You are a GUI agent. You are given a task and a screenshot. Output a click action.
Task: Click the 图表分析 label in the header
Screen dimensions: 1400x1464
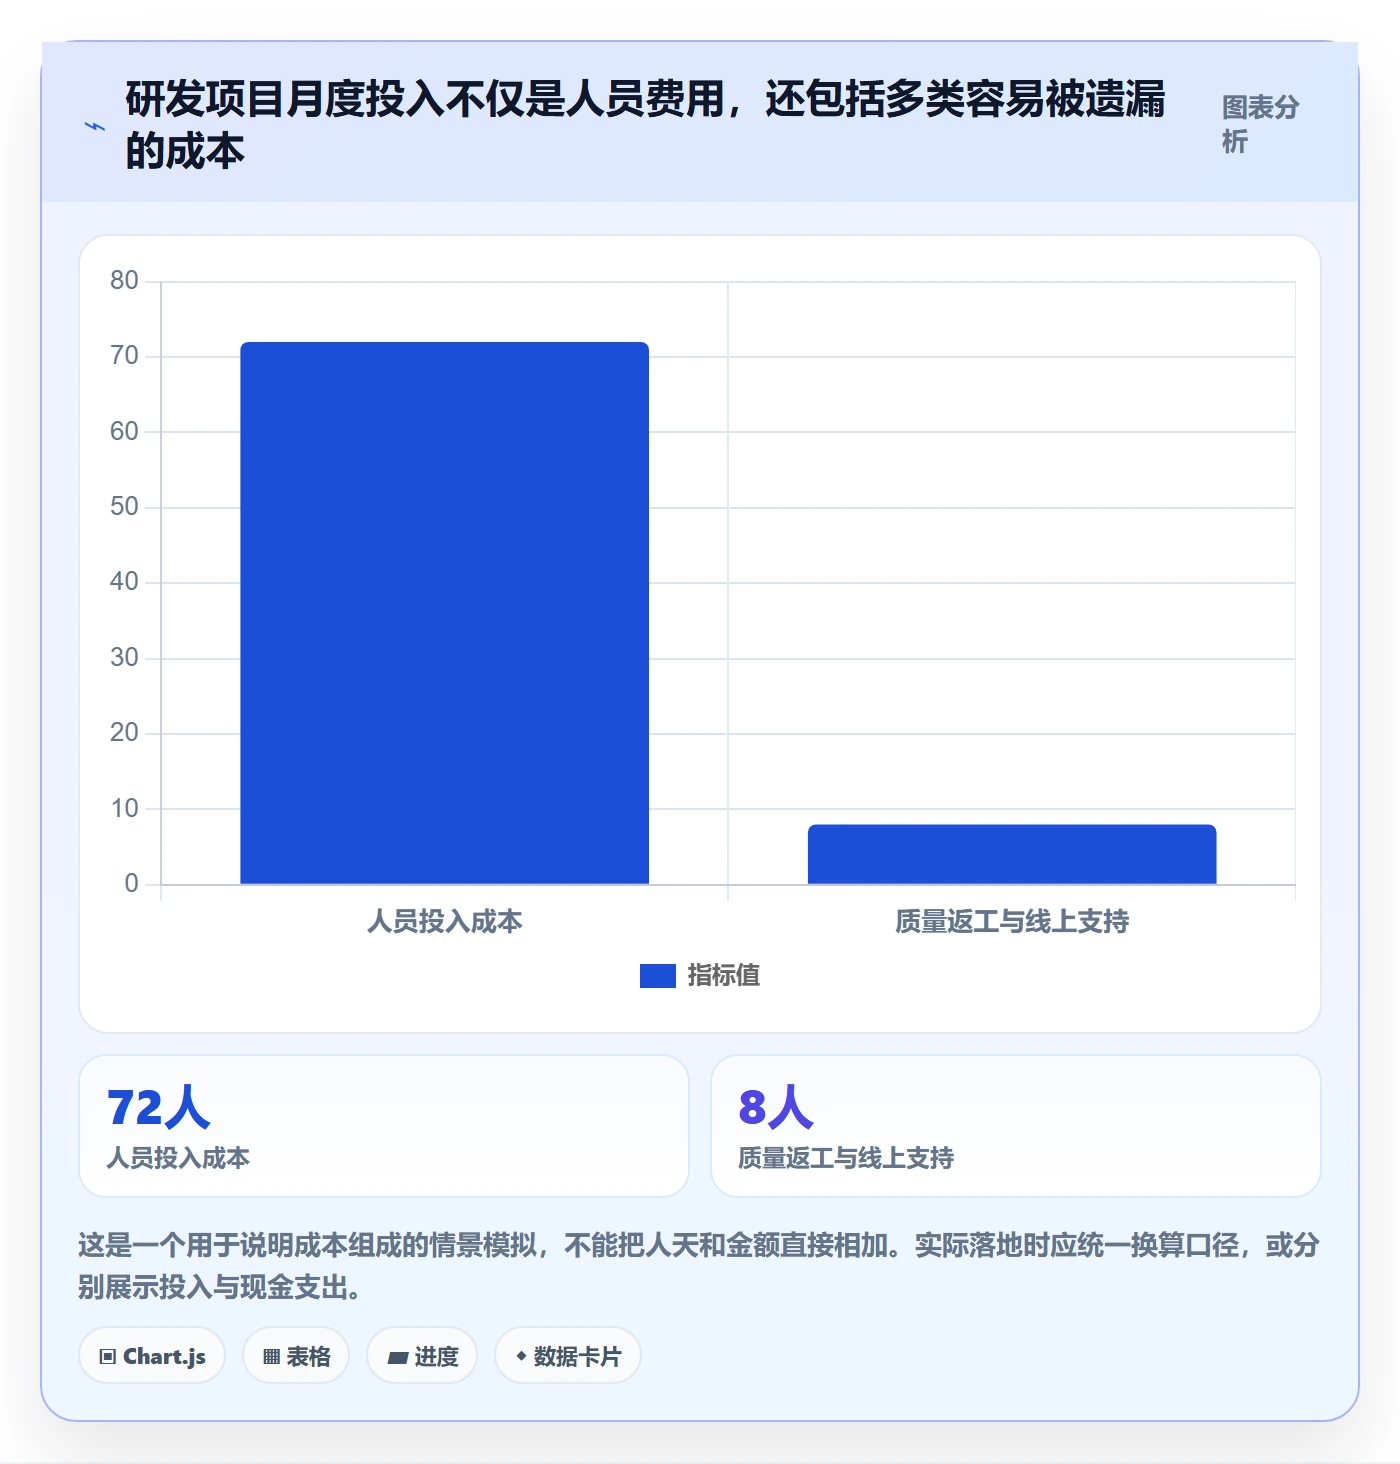coord(1260,124)
